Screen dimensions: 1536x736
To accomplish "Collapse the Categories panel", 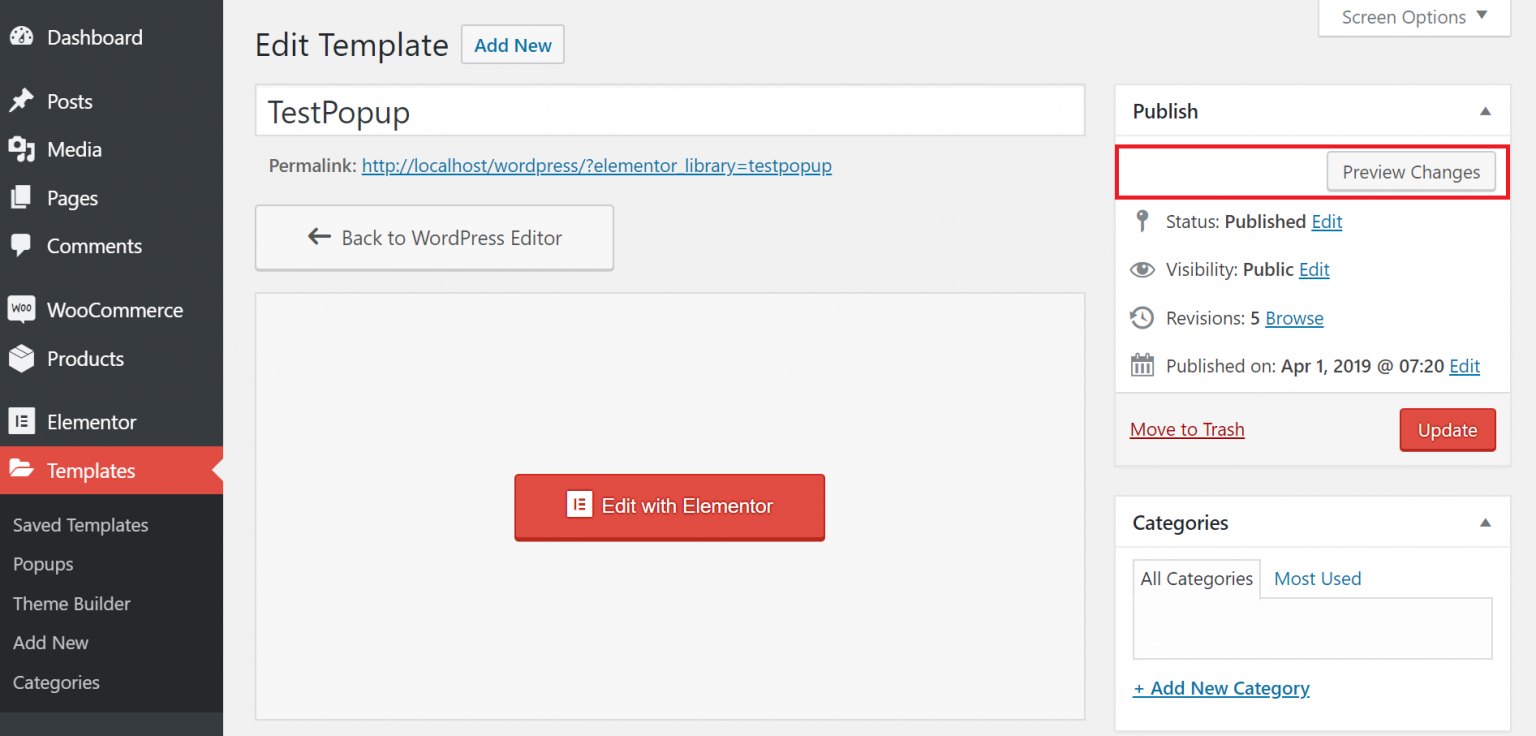I will [1486, 522].
